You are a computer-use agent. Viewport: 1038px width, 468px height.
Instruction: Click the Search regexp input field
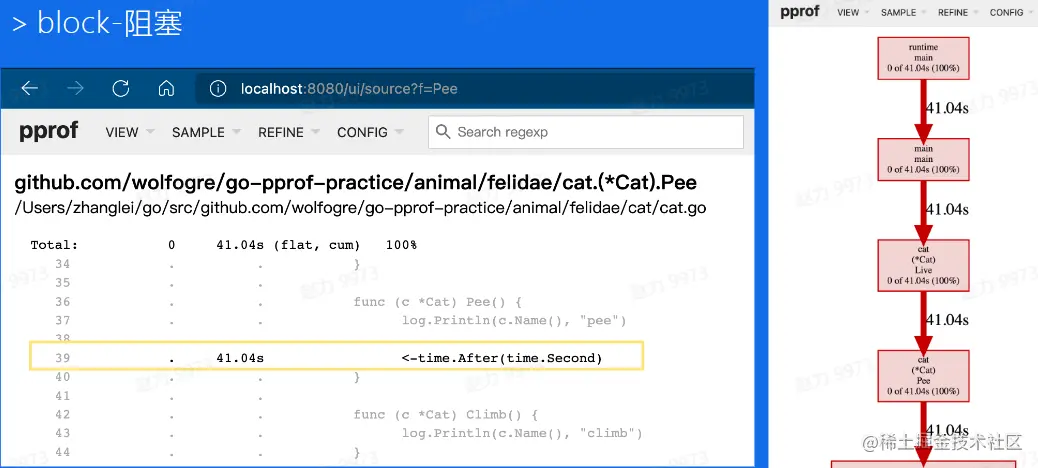[586, 132]
